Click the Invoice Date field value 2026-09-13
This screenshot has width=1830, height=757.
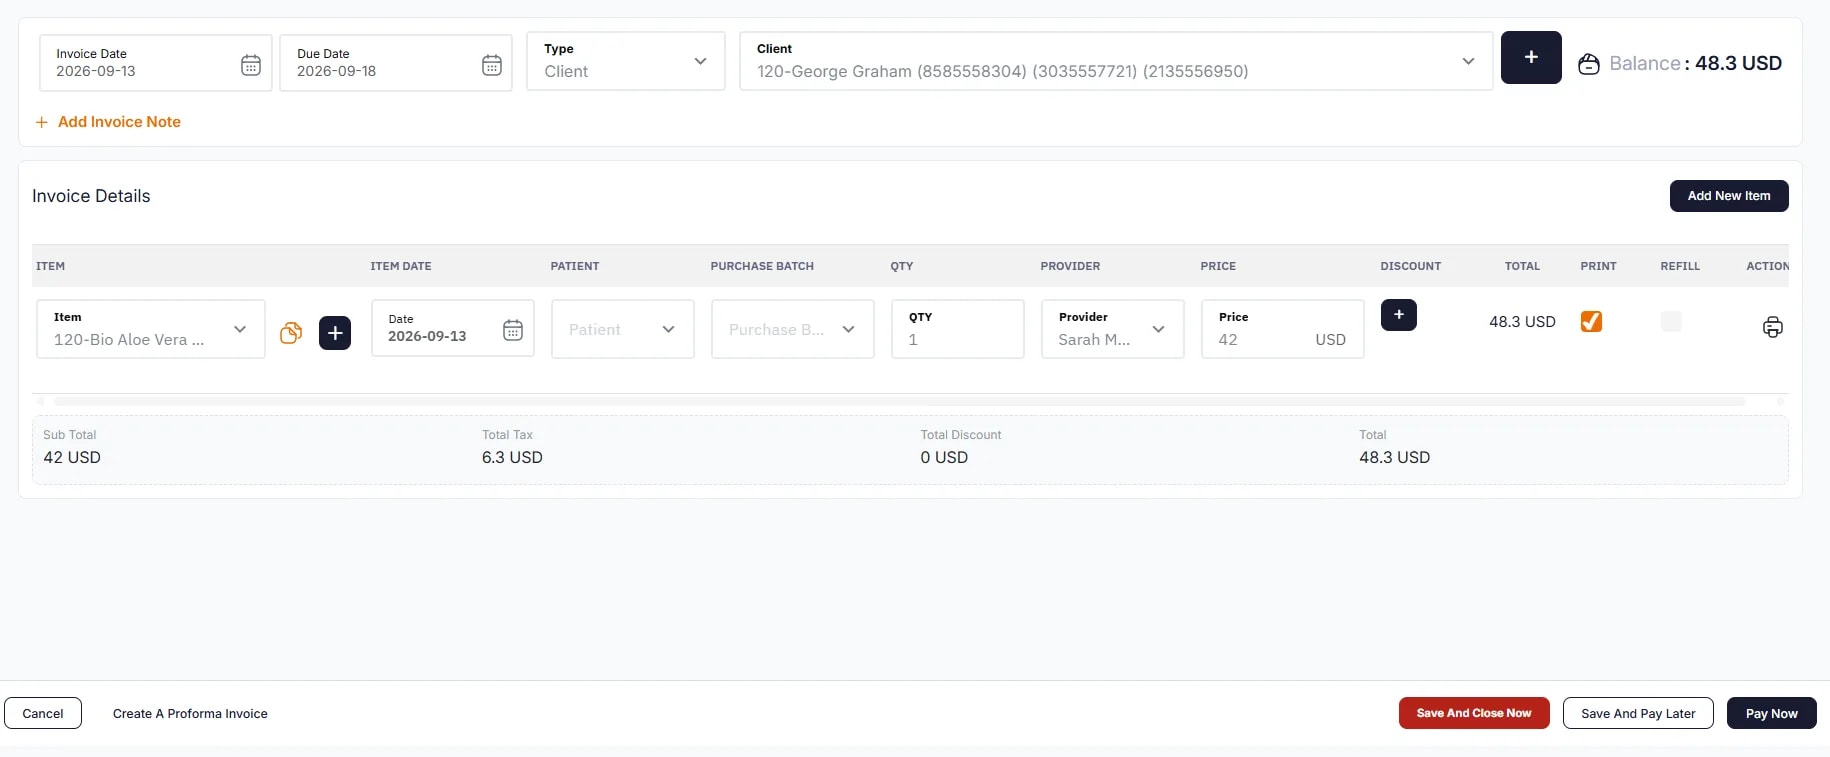(96, 71)
